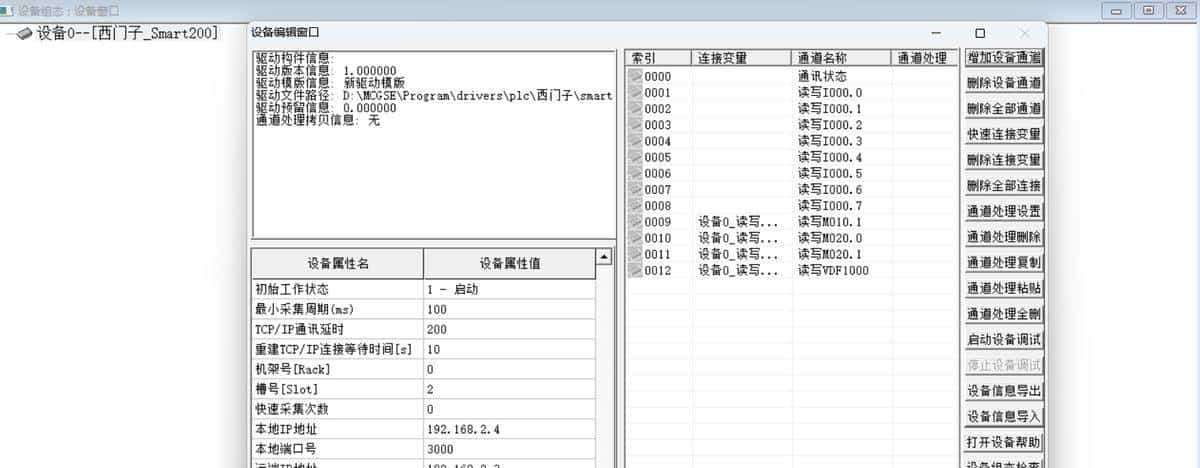Click the 初始工作状态 value '1 - 启动'
This screenshot has height=468, width=1200.
click(x=509, y=289)
